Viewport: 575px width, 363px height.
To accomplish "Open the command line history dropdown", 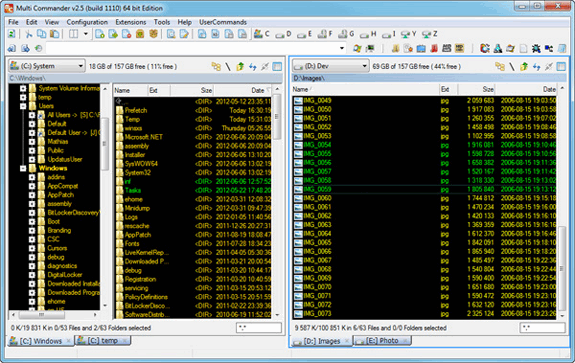I will click(x=342, y=48).
